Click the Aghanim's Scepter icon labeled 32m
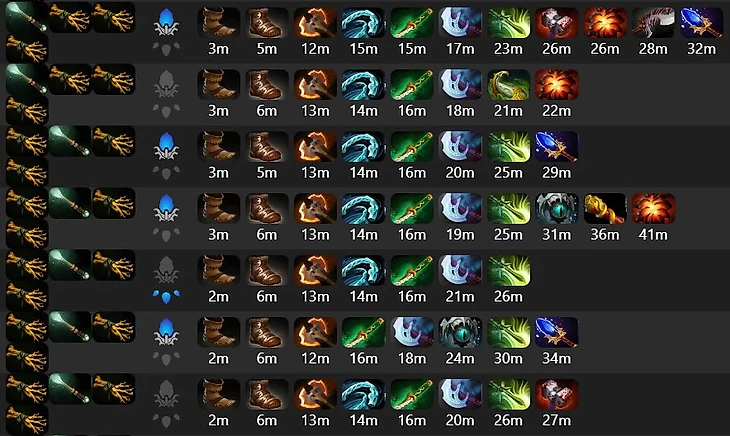Viewport: 730px width, 436px height. [x=702, y=22]
